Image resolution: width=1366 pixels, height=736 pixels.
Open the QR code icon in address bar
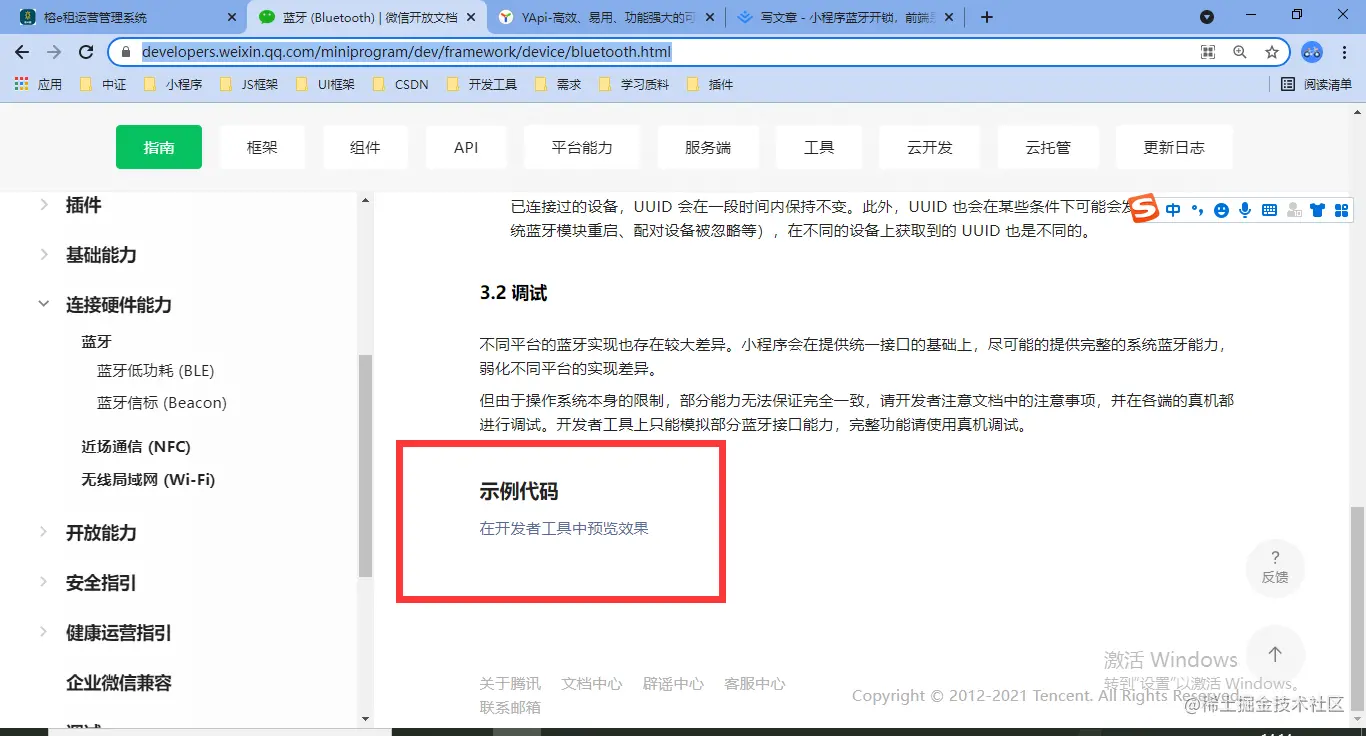pyautogui.click(x=1208, y=52)
